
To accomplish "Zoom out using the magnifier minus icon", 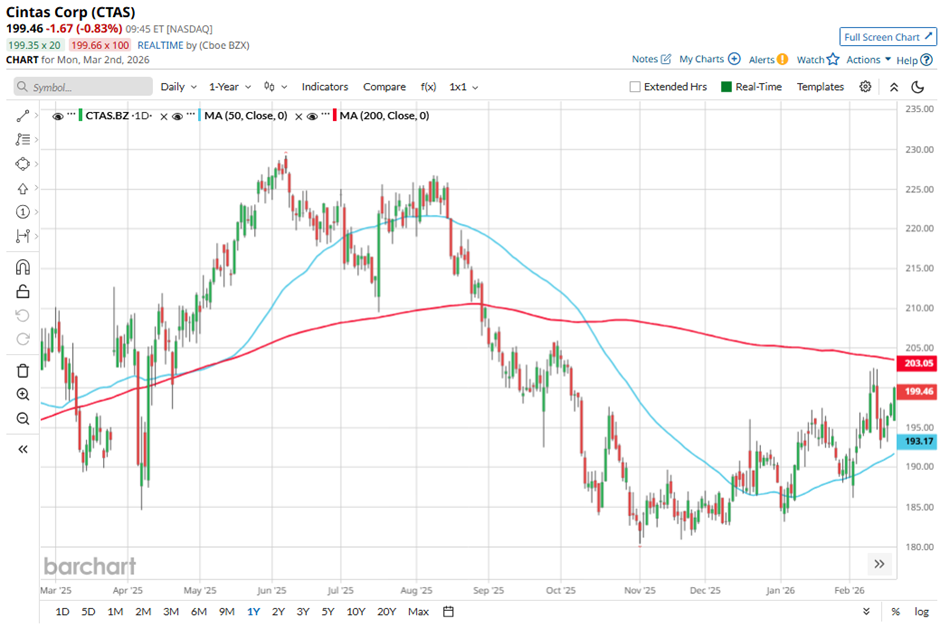I will pos(23,418).
